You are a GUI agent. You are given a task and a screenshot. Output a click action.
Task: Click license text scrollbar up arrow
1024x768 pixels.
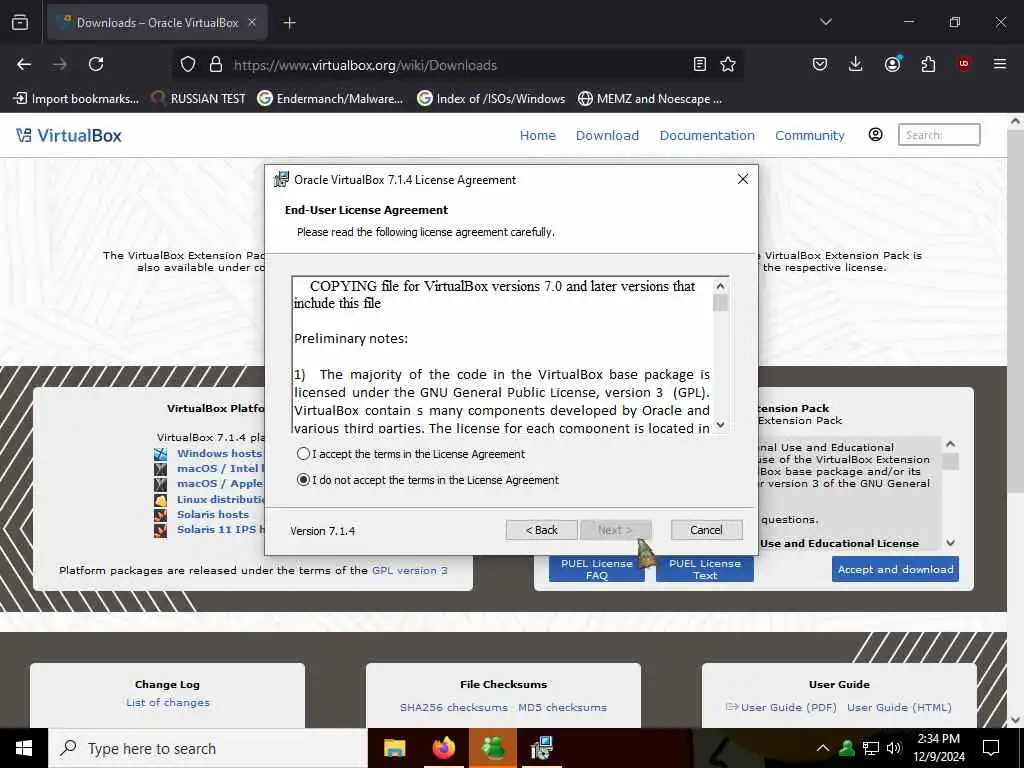pos(720,286)
